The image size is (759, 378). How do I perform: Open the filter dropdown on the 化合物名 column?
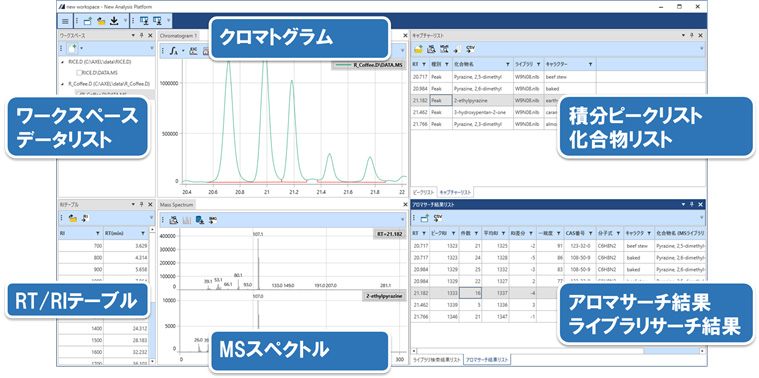[507, 64]
